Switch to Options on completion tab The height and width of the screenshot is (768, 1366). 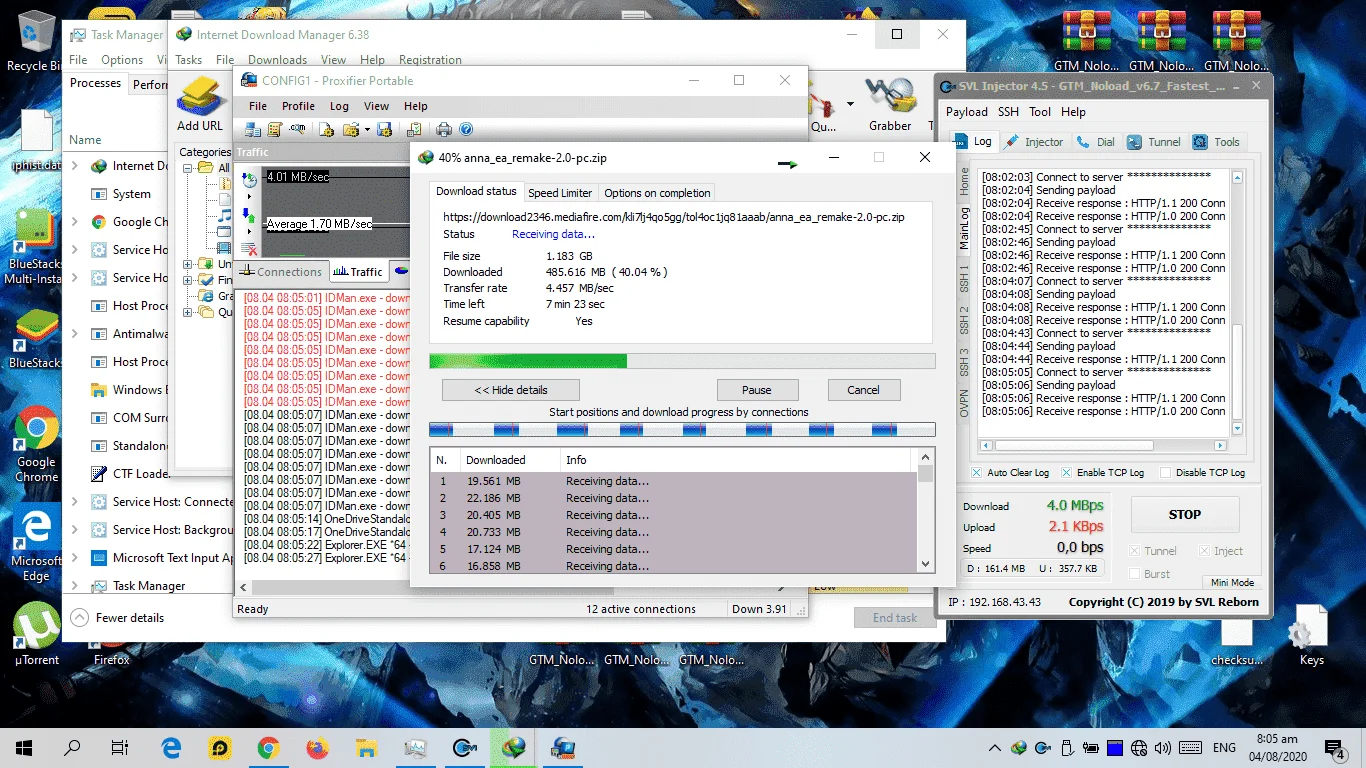coord(657,193)
